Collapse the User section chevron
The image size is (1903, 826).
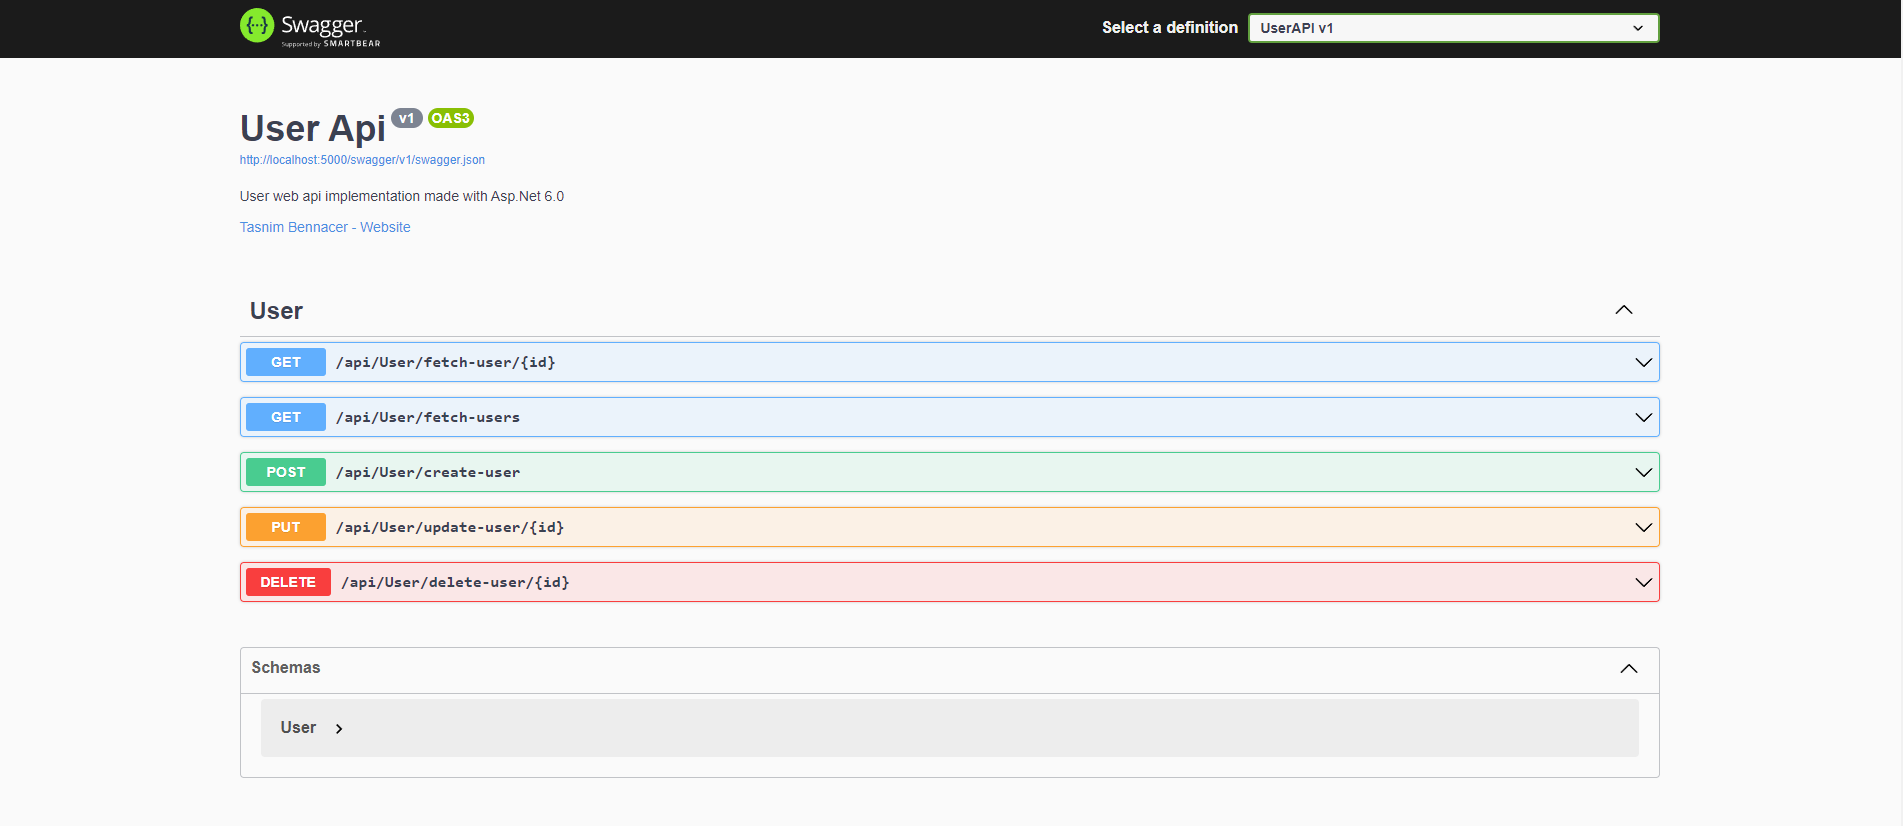pos(1624,310)
